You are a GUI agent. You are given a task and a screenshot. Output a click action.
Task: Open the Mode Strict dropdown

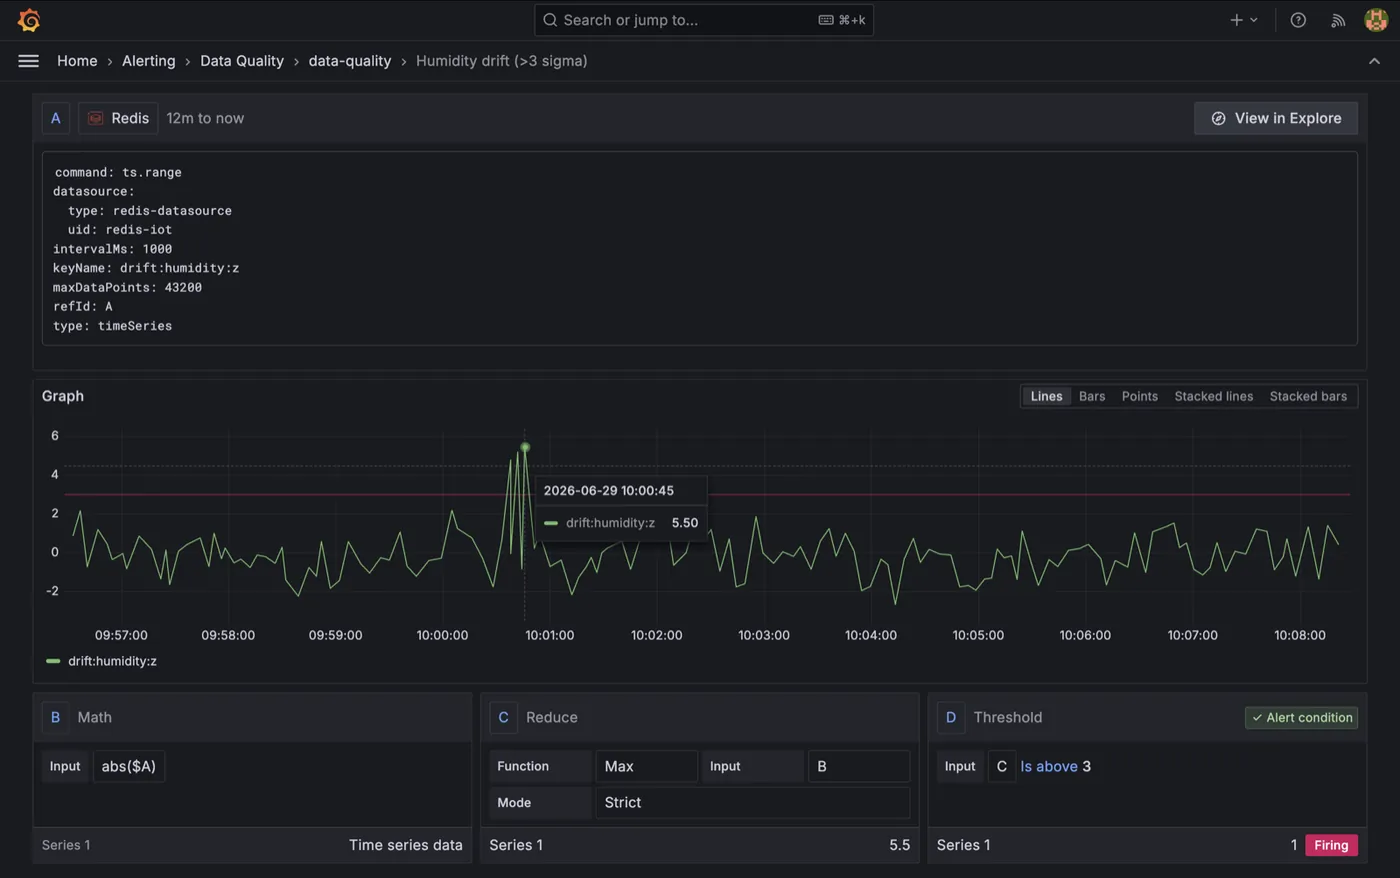753,802
